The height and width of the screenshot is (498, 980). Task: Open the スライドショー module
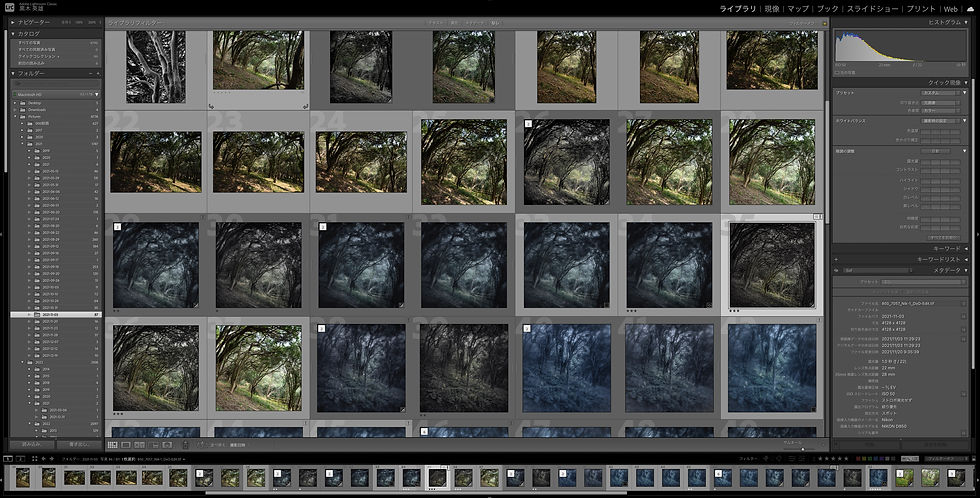tap(872, 9)
